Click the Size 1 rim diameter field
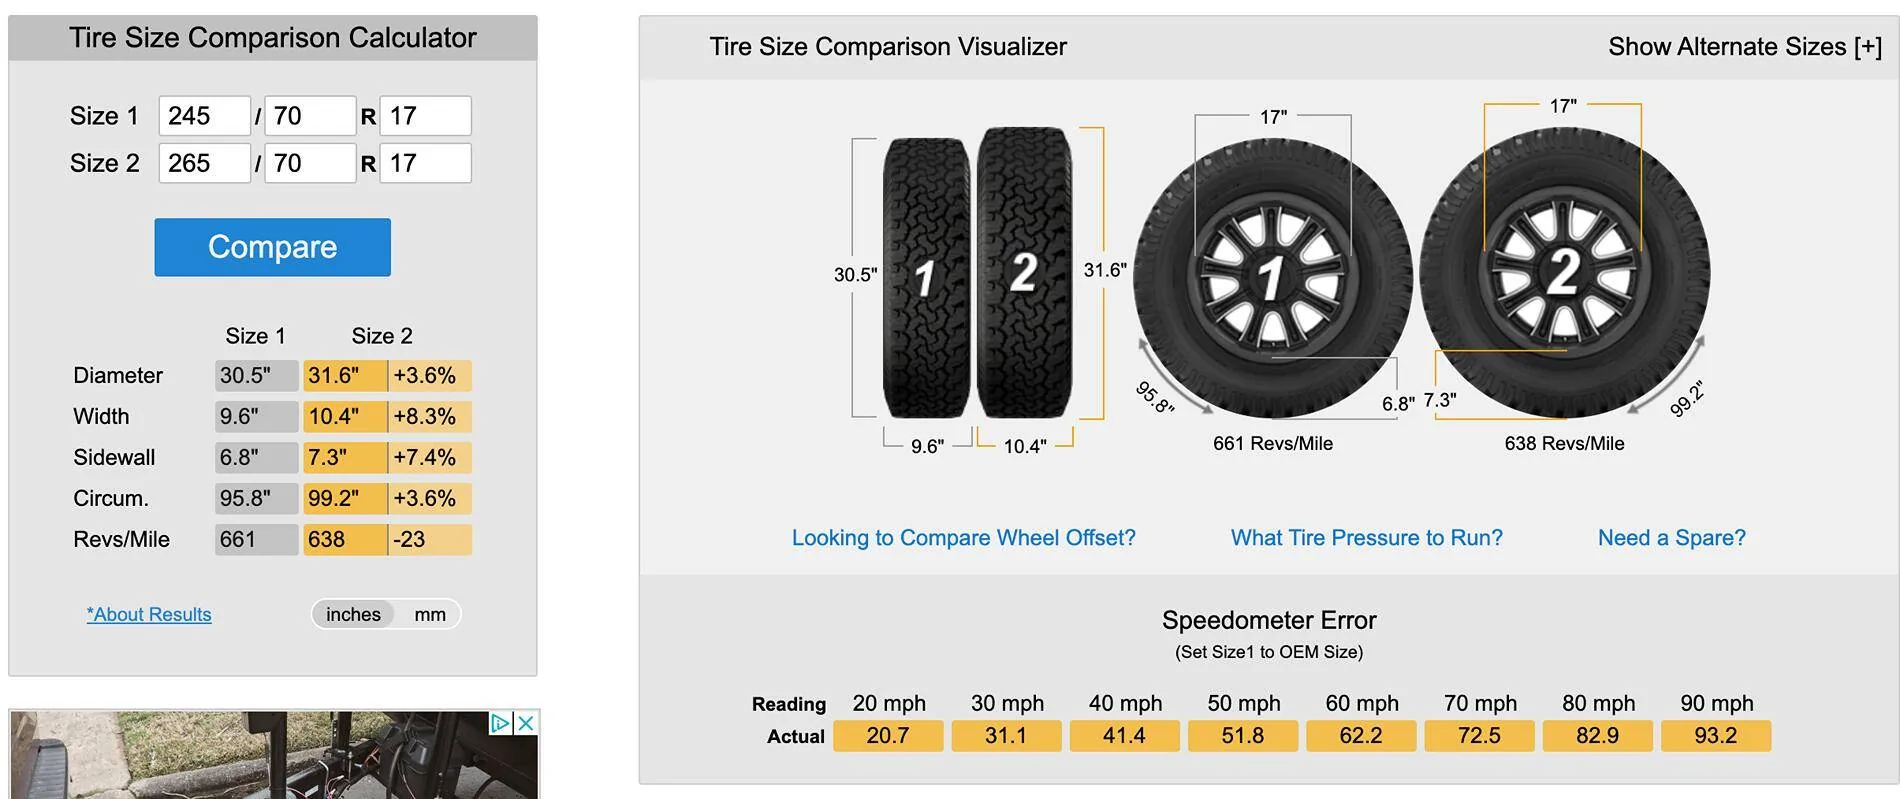This screenshot has height=799, width=1900. point(426,116)
